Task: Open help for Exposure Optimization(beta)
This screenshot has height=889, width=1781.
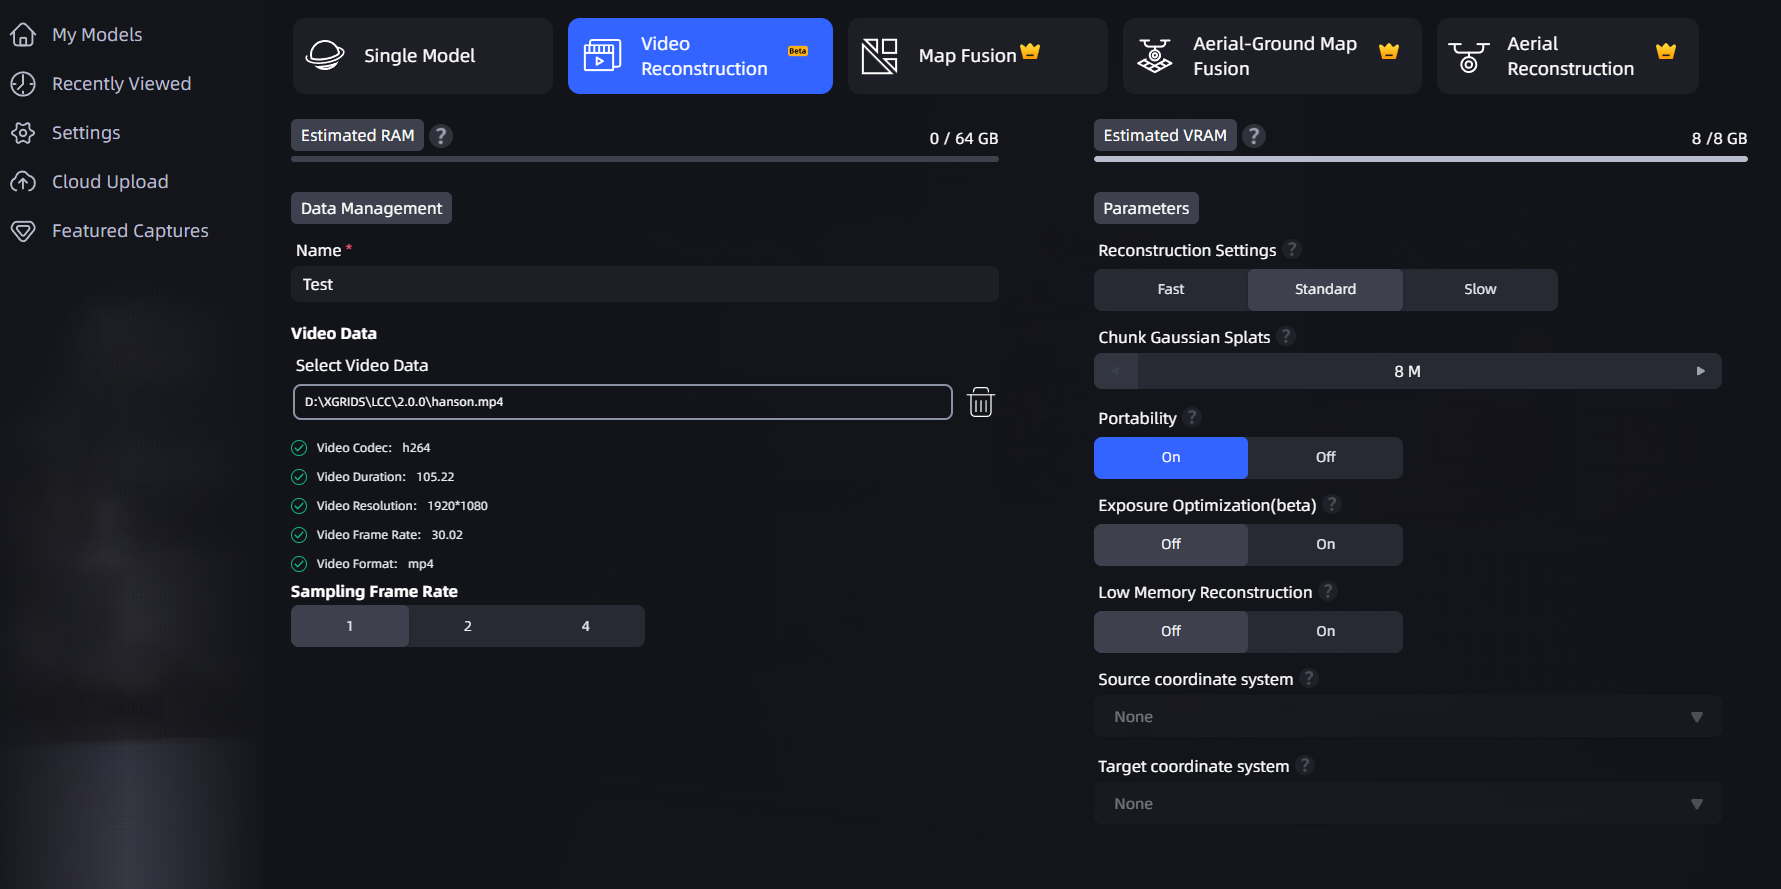Action: pyautogui.click(x=1332, y=504)
